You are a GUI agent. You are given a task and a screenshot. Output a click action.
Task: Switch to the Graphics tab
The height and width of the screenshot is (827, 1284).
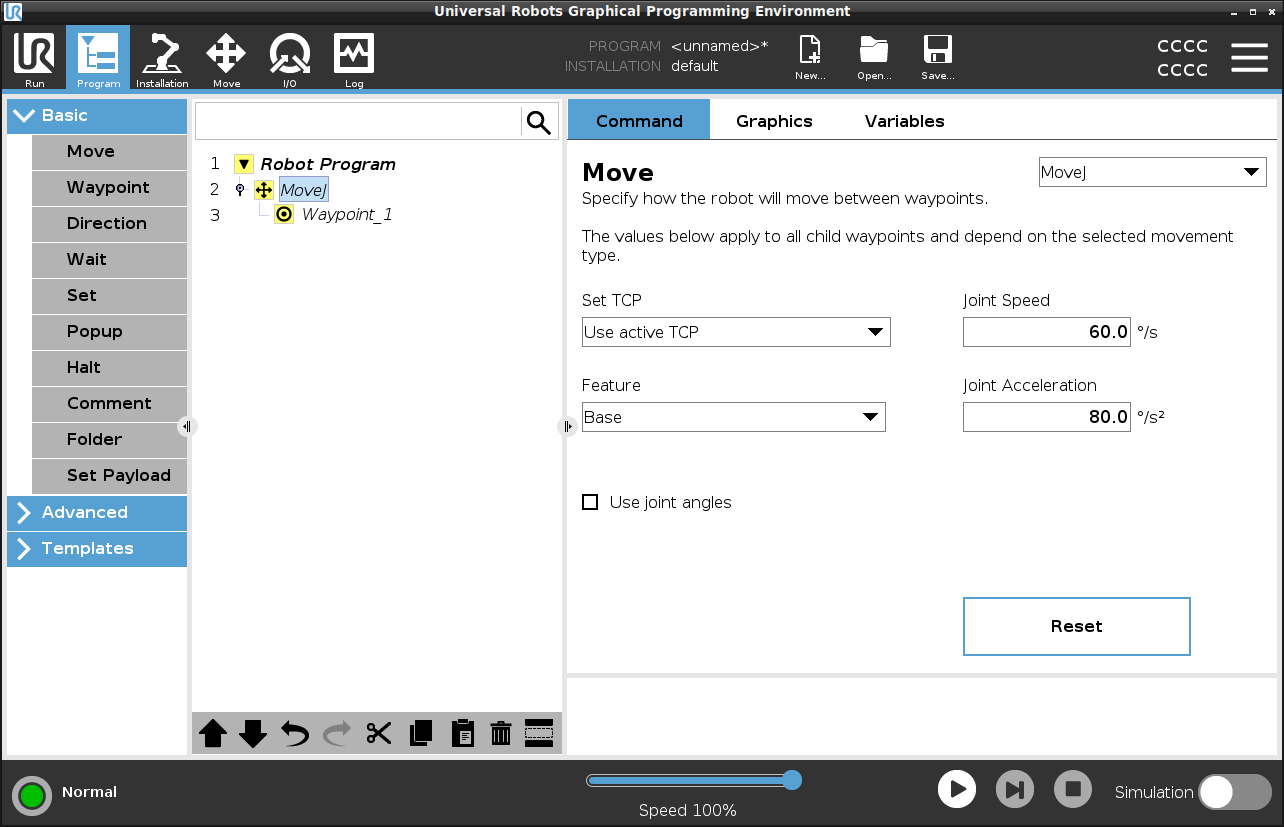774,121
